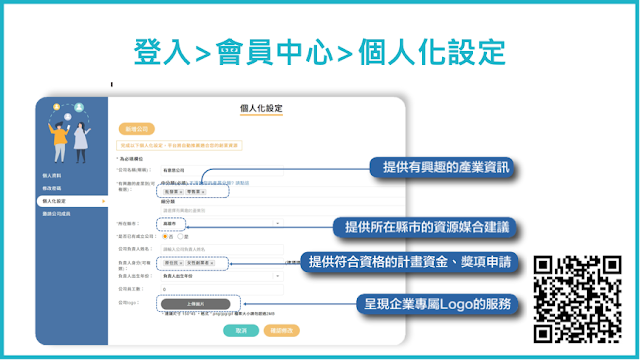
Task: Open the 請點這 link beside industry category
Action: coord(242,183)
